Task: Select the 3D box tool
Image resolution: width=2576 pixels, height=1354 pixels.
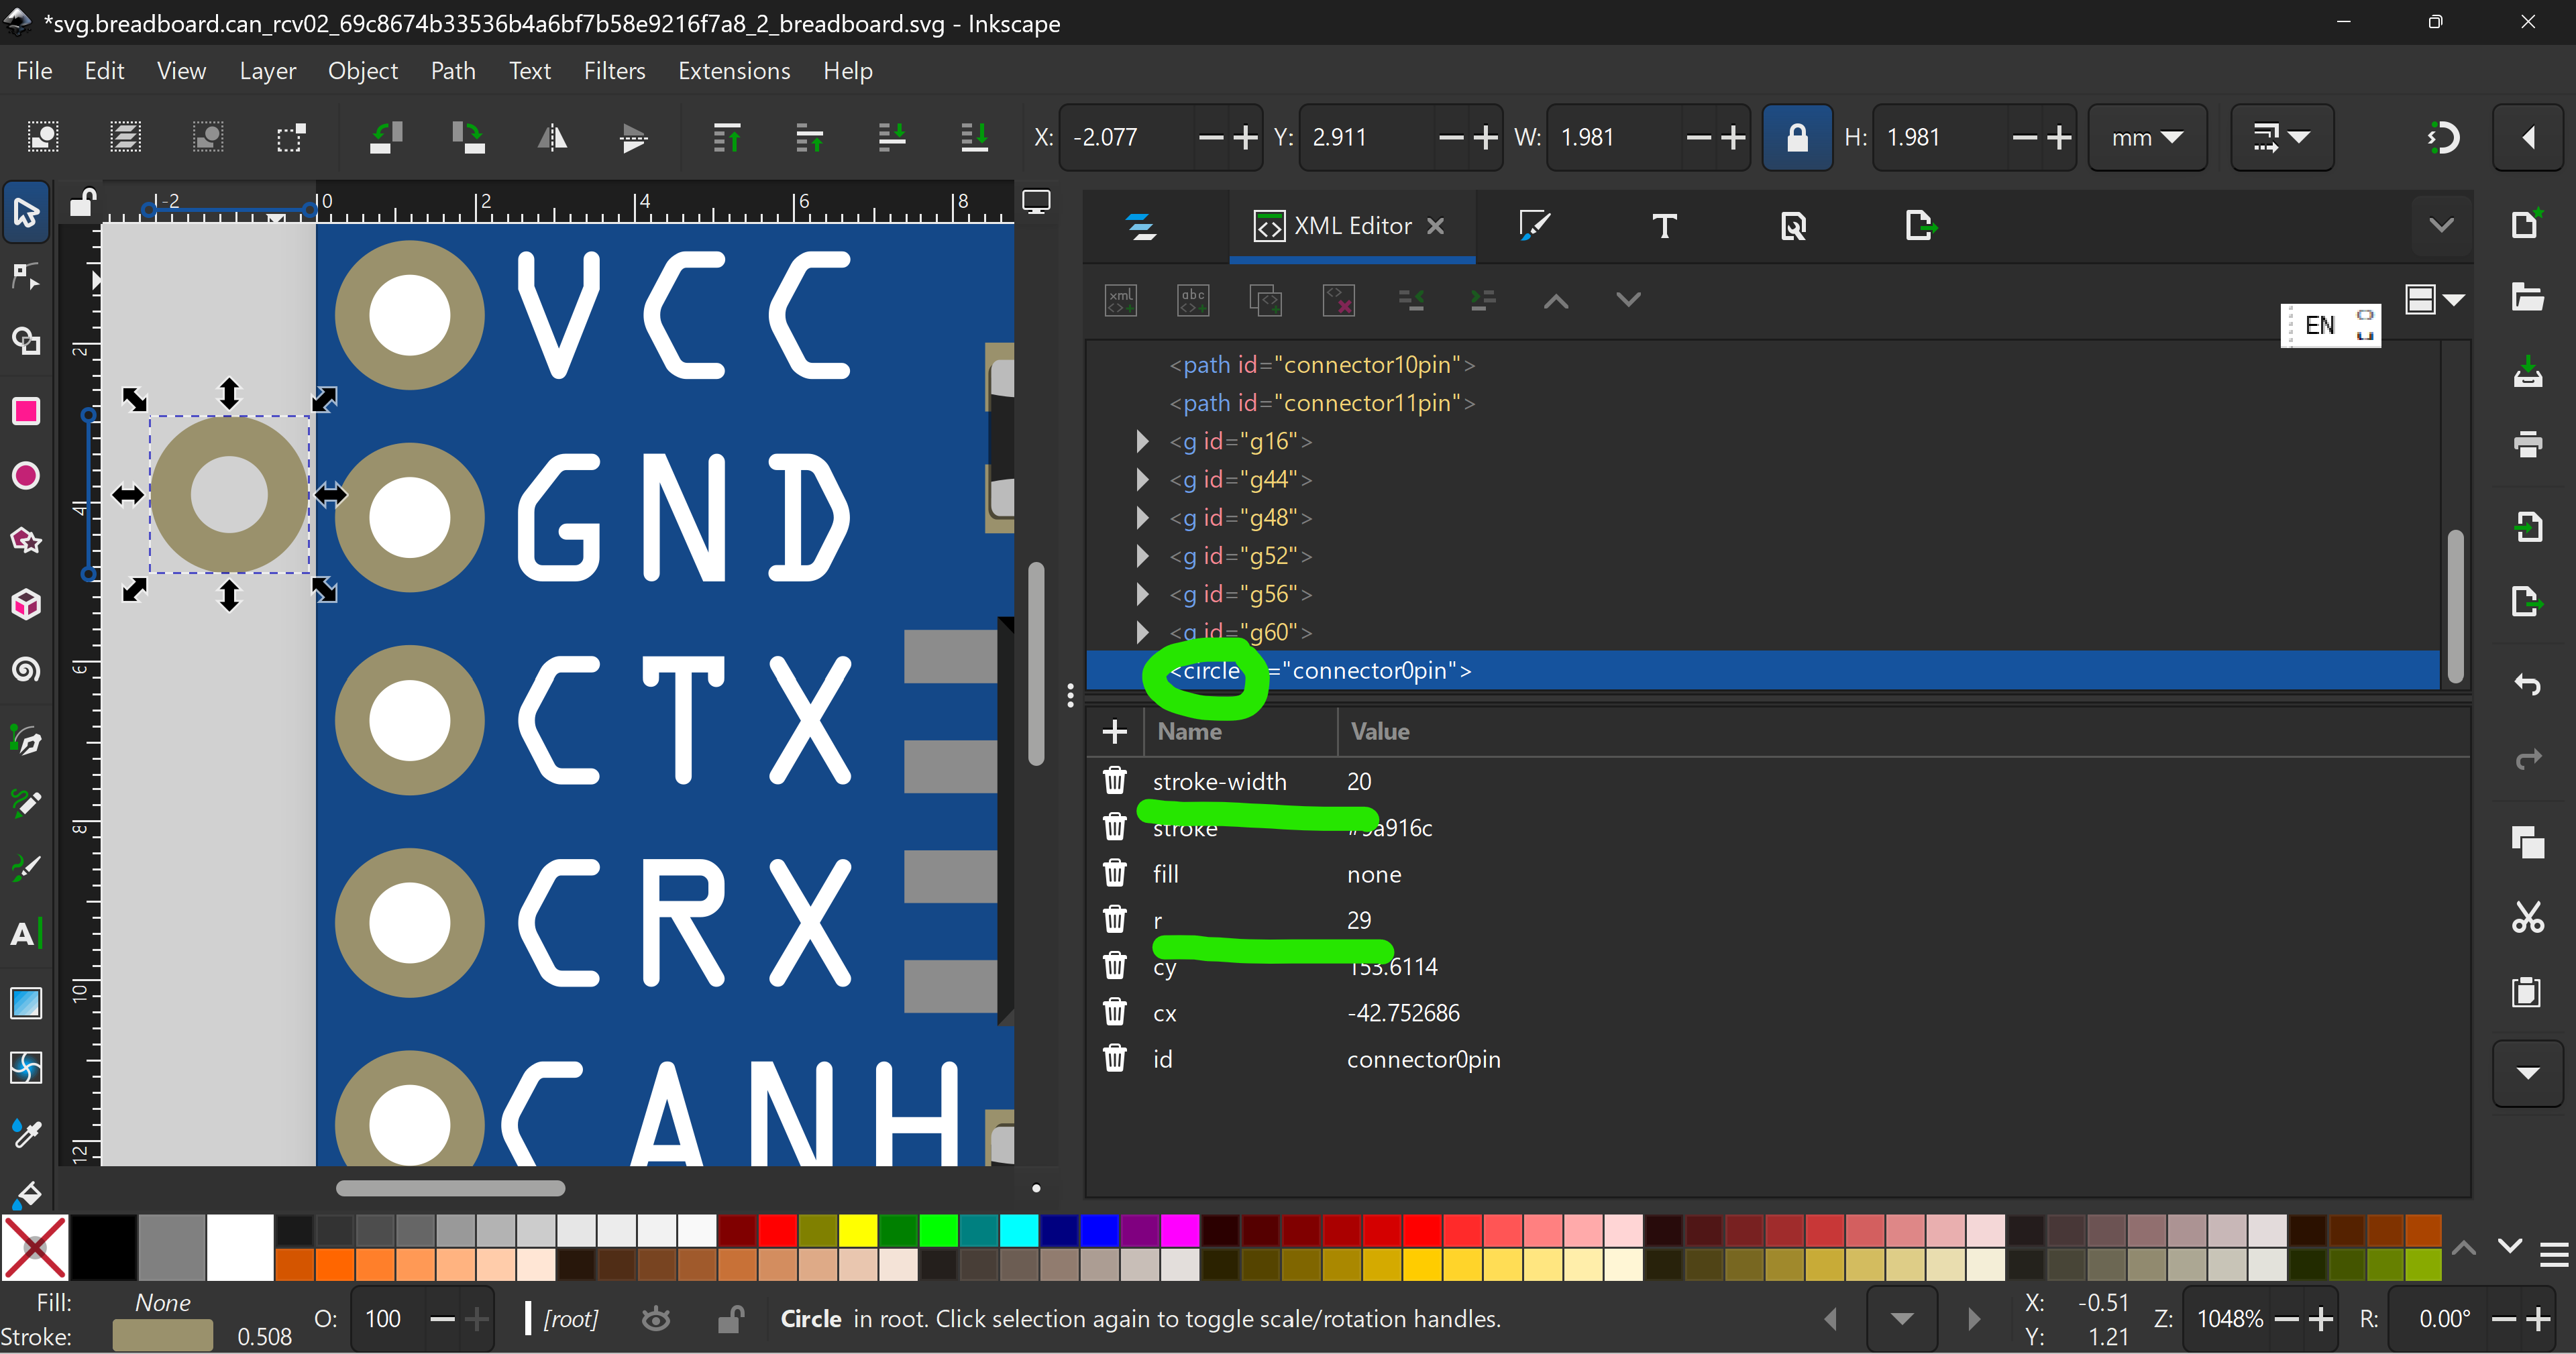Action: point(26,605)
